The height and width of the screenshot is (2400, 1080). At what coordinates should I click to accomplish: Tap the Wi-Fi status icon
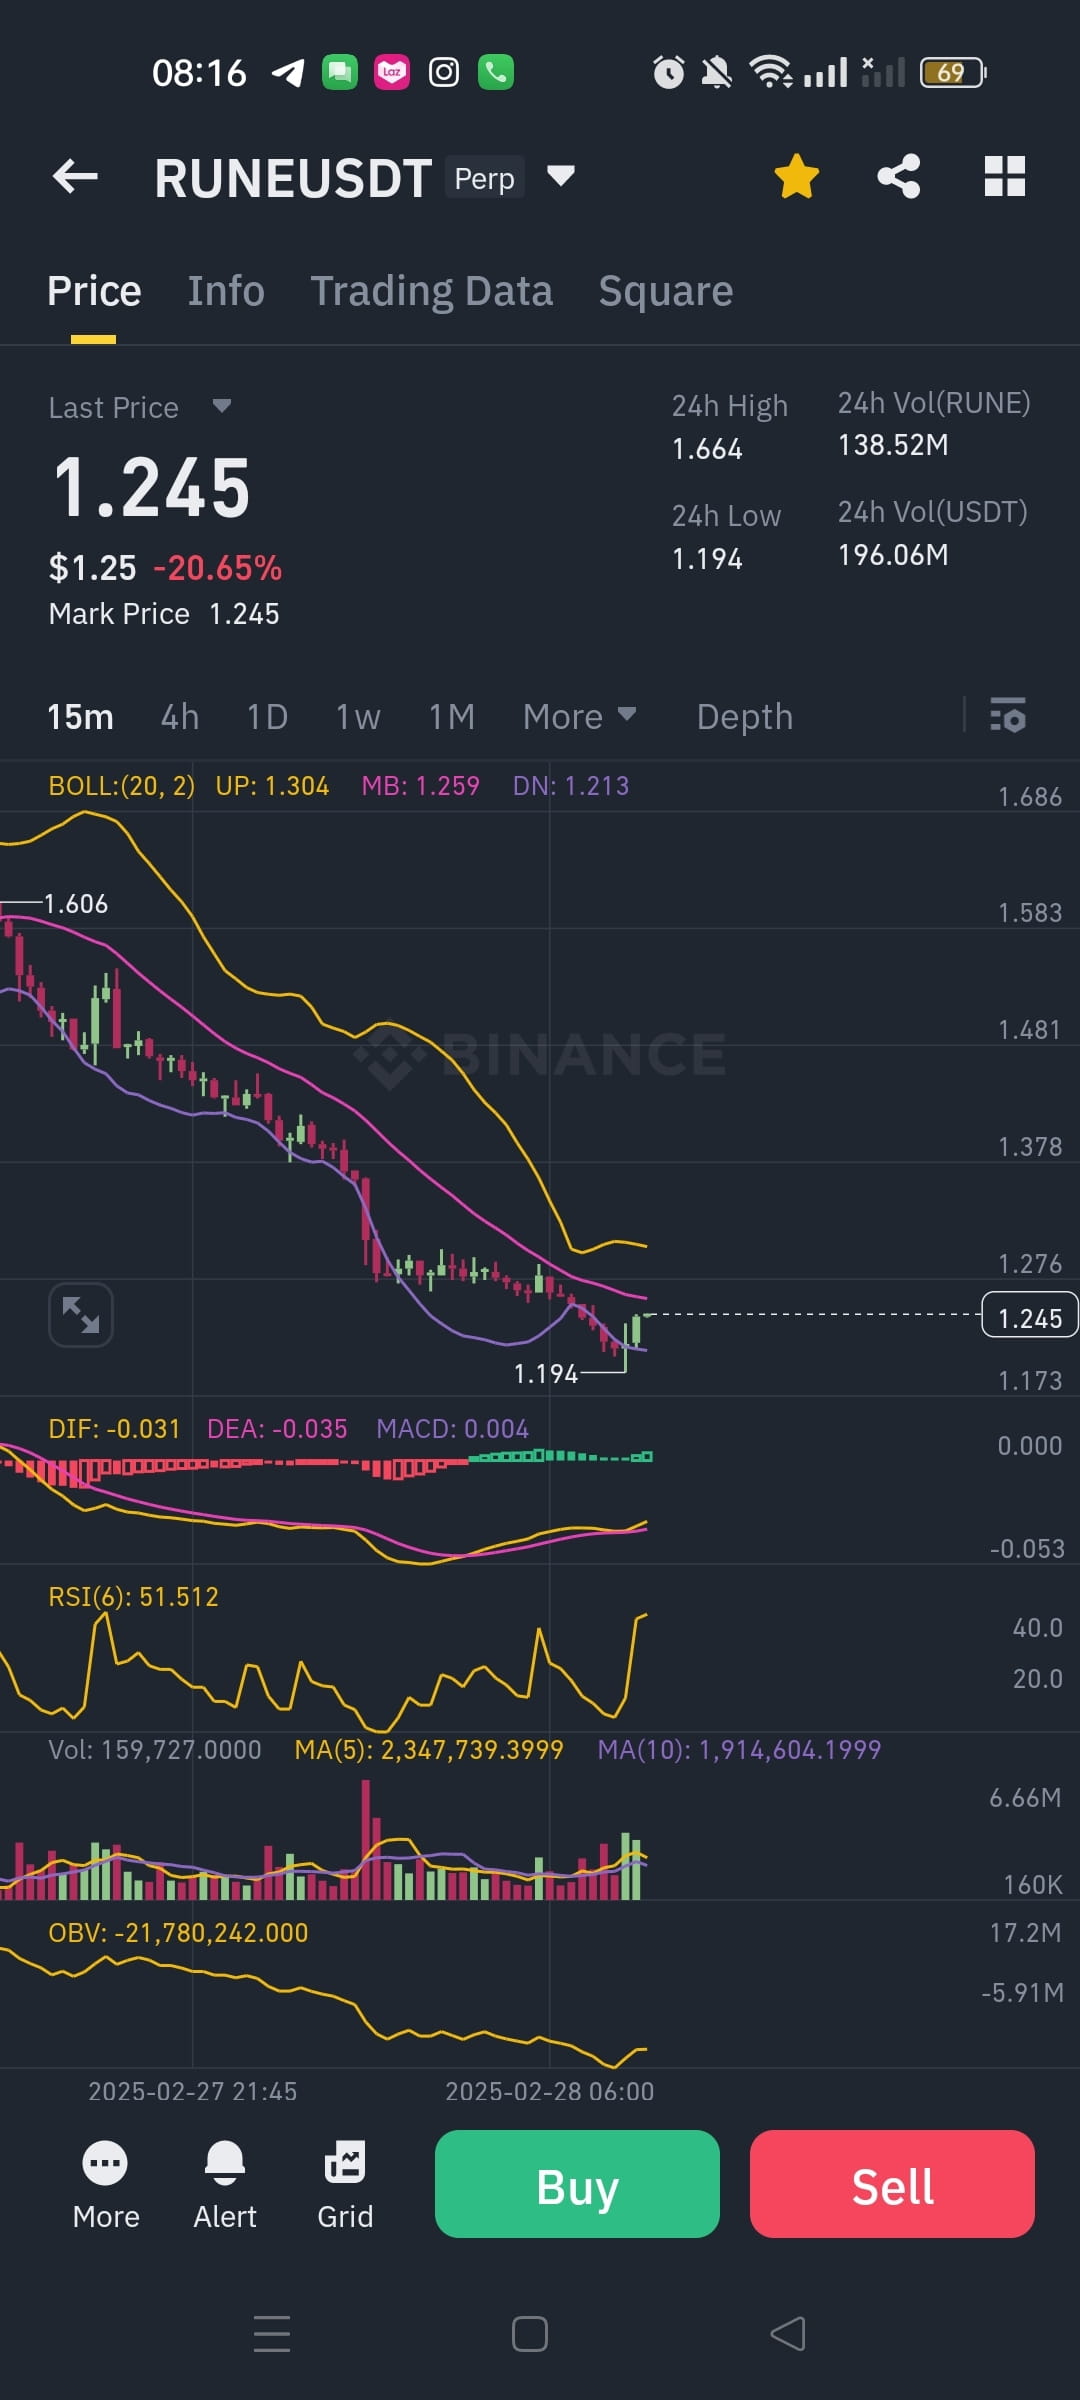coord(771,72)
